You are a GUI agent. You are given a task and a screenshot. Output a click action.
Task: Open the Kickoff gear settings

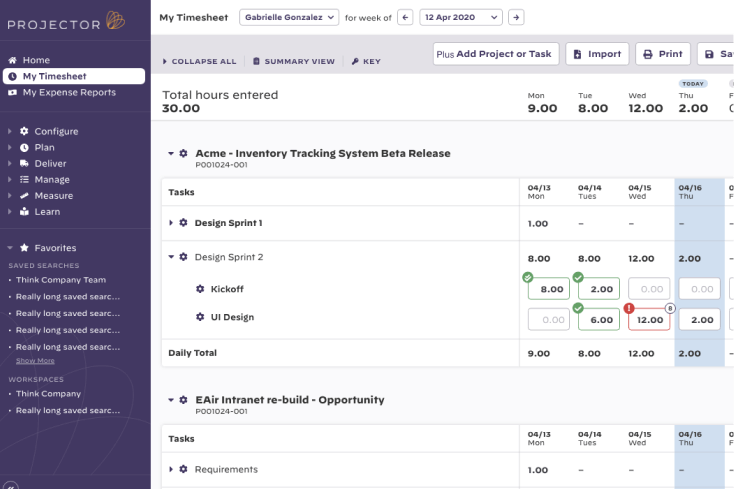click(x=200, y=289)
